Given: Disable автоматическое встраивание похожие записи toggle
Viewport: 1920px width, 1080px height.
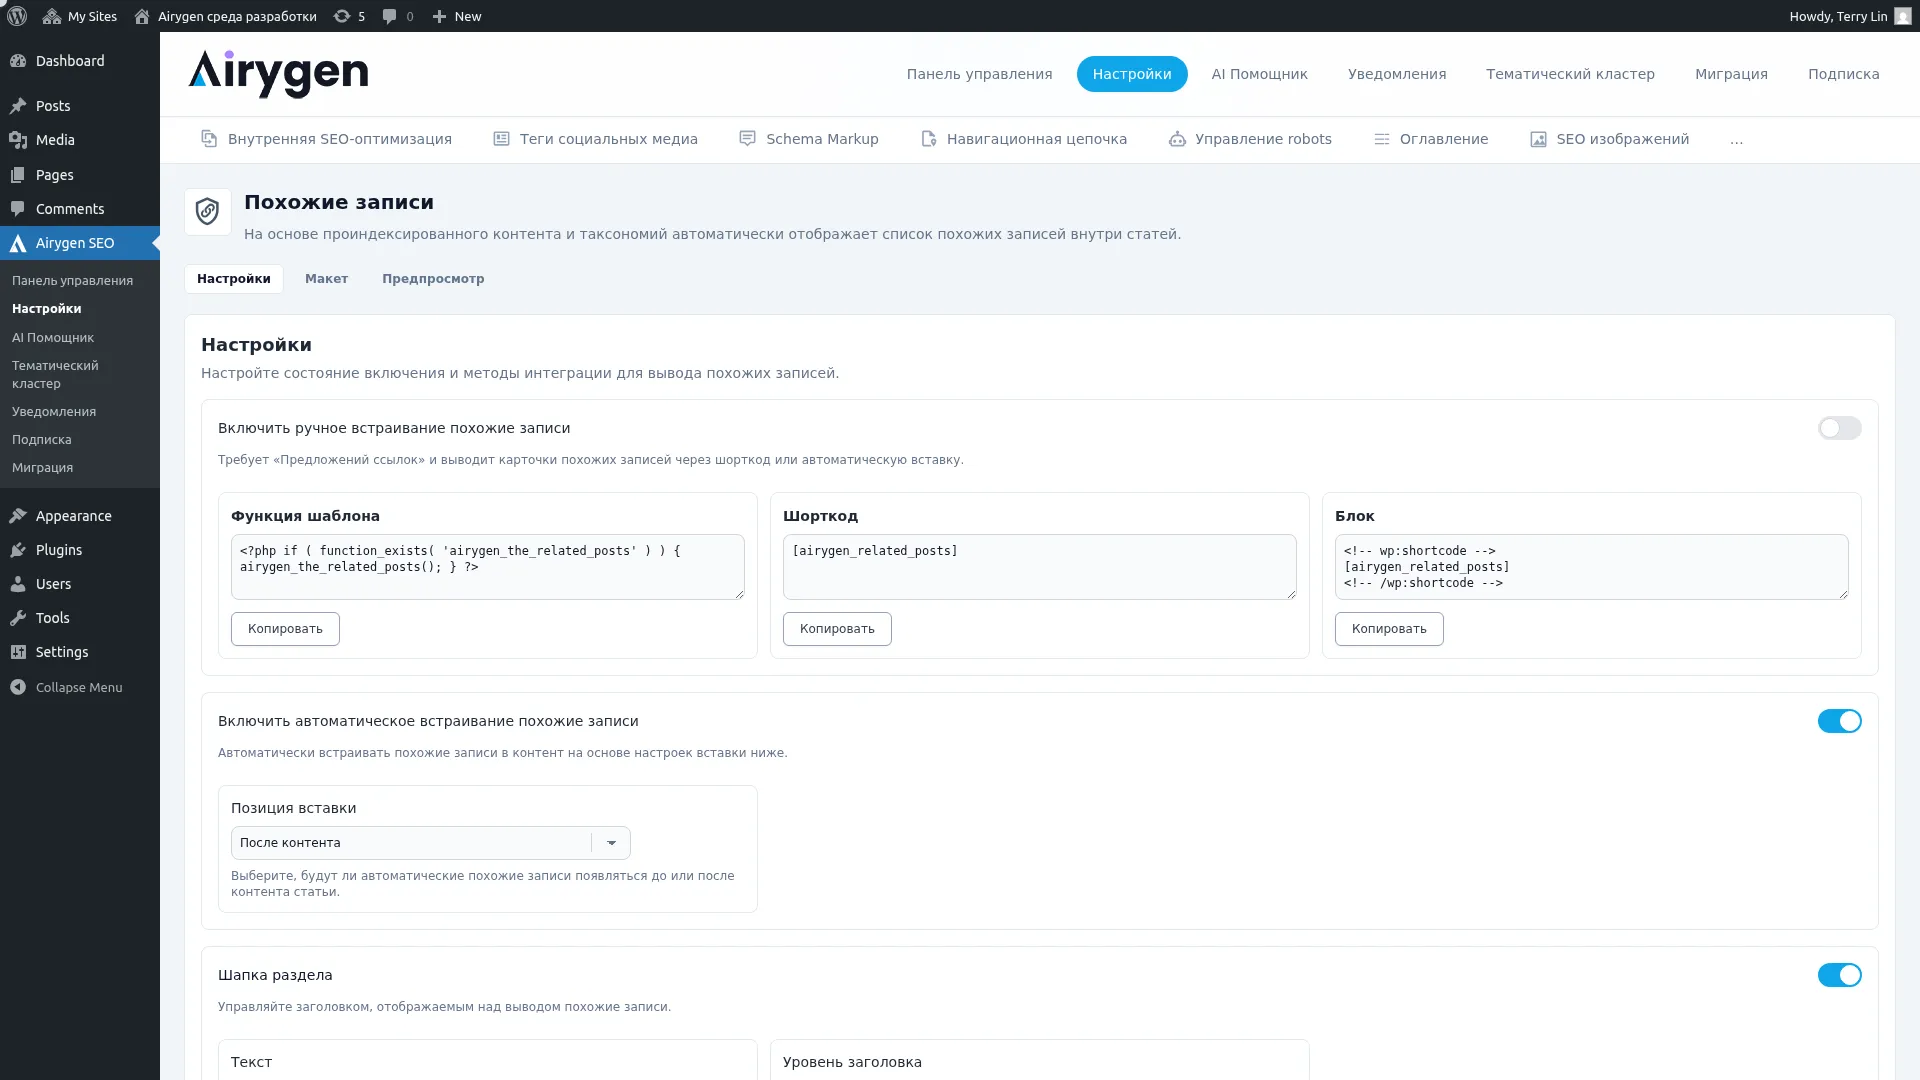Looking at the screenshot, I should [x=1839, y=721].
